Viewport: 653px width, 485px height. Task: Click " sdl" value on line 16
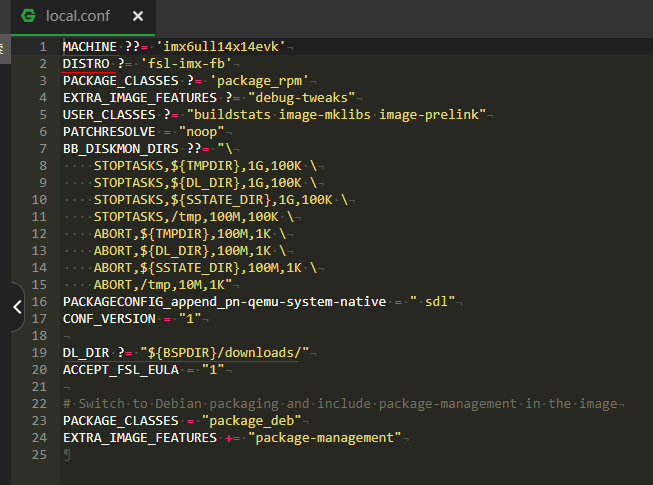(x=433, y=302)
